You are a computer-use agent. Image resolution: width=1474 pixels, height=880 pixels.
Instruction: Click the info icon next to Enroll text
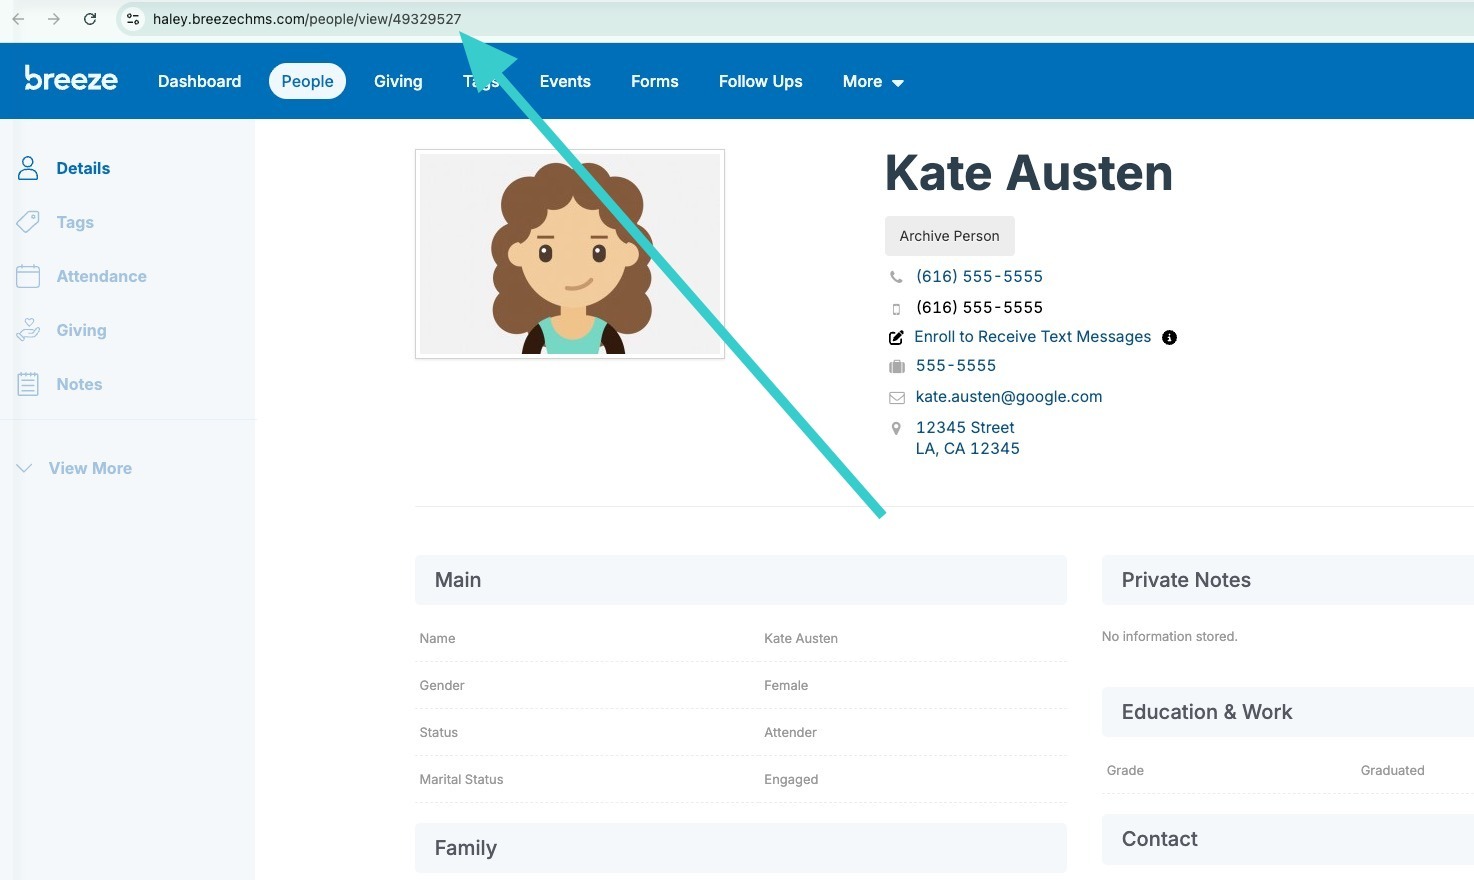[x=1169, y=338]
